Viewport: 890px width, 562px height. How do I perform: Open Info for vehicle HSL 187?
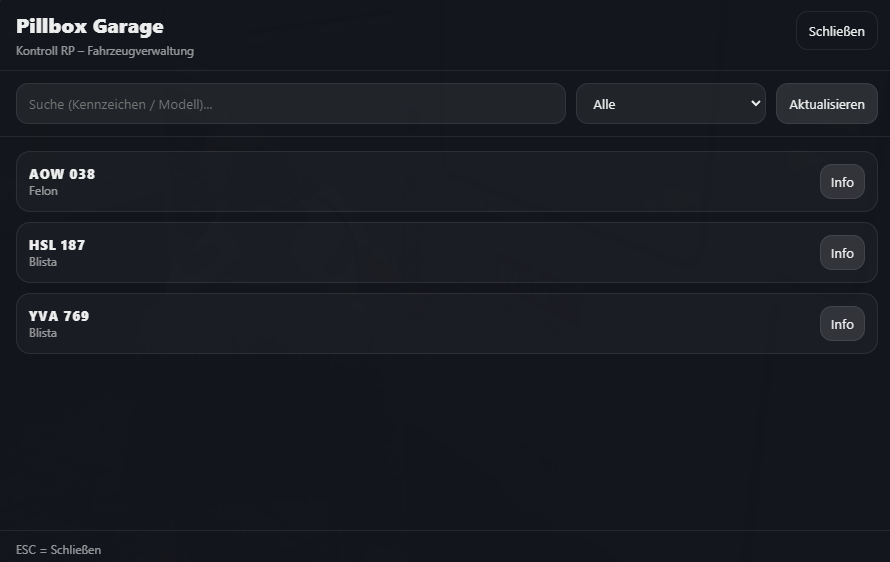click(842, 253)
